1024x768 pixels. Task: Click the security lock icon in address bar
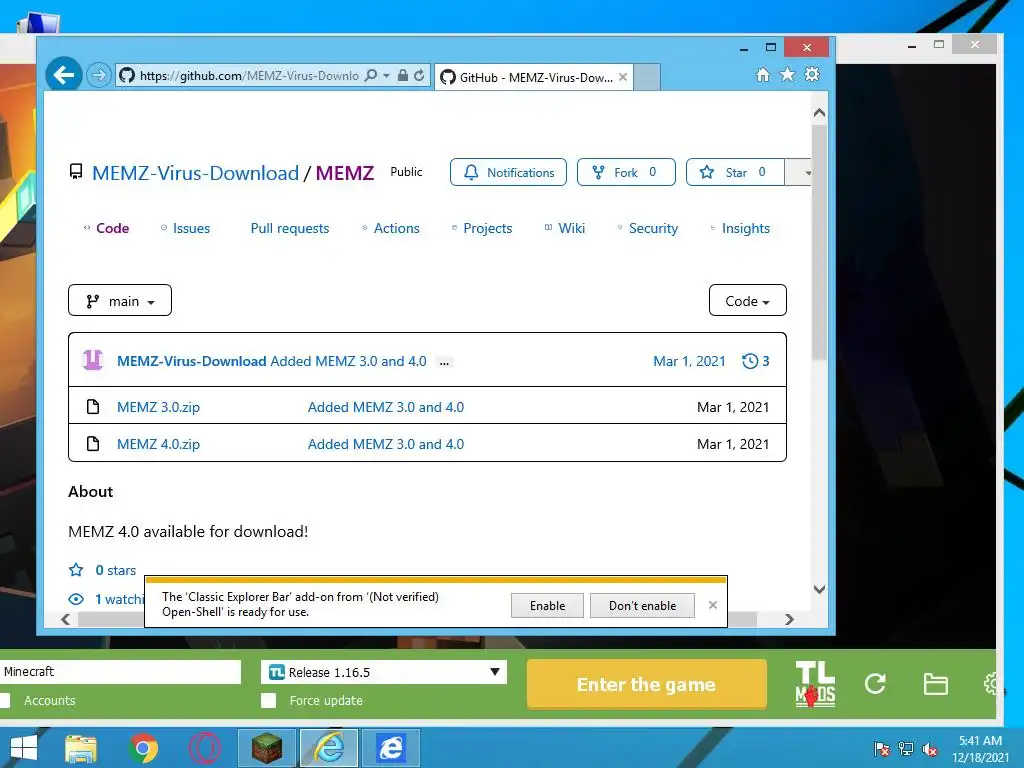click(403, 76)
